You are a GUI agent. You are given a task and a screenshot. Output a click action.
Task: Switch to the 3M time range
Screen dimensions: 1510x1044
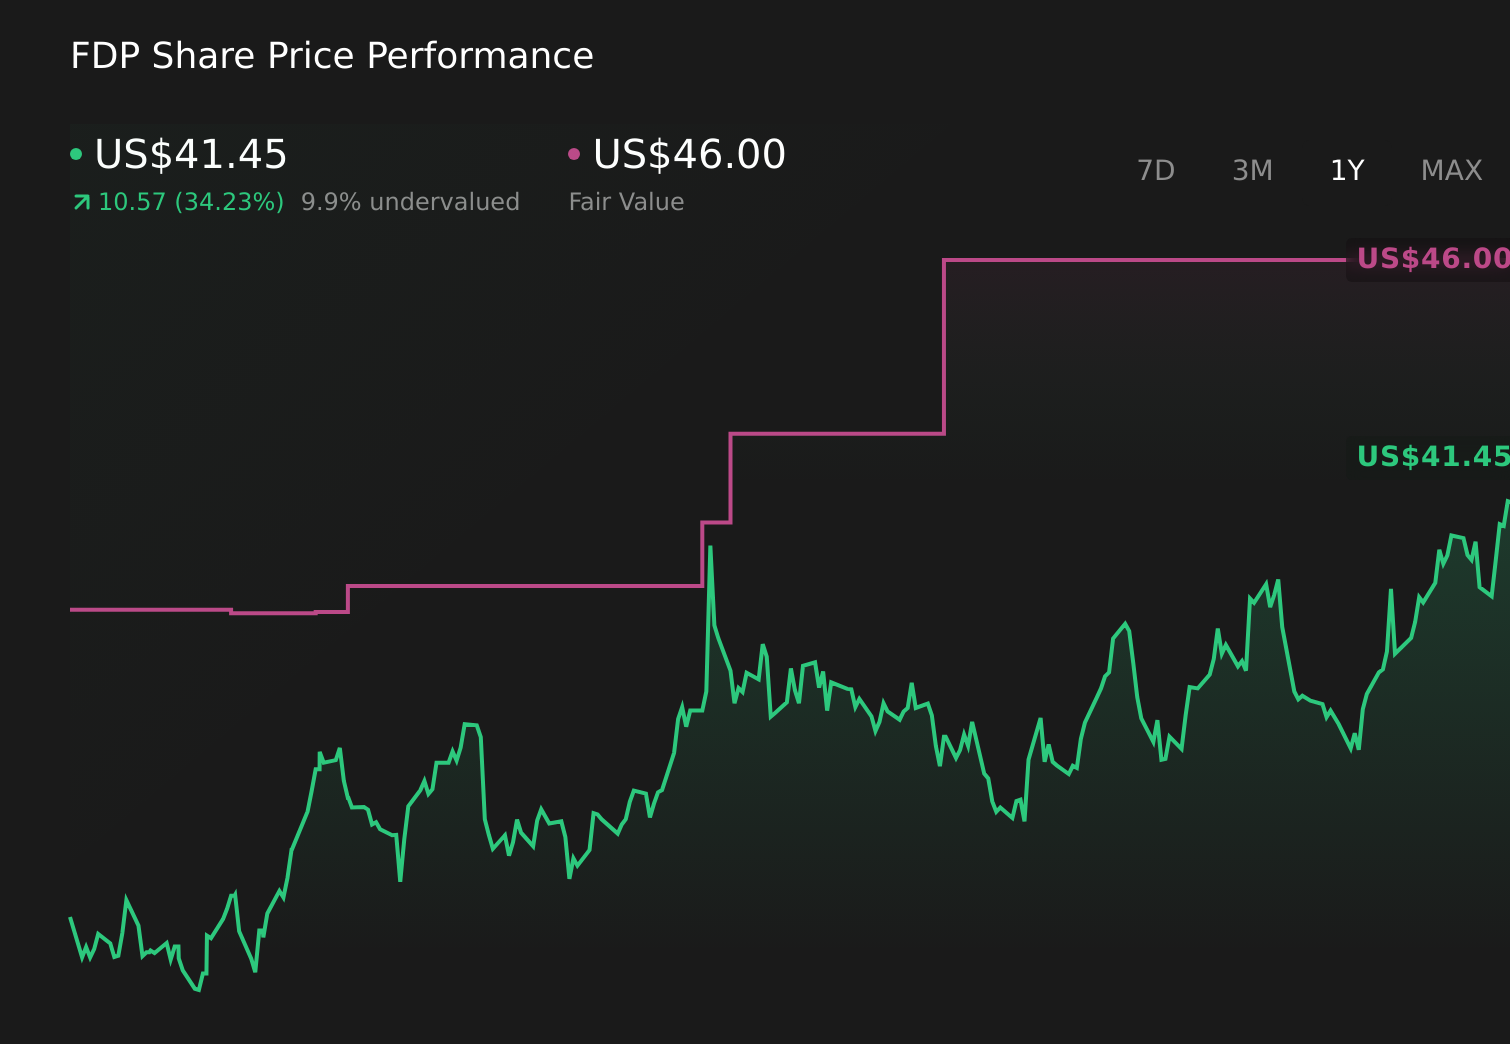coord(1251,170)
